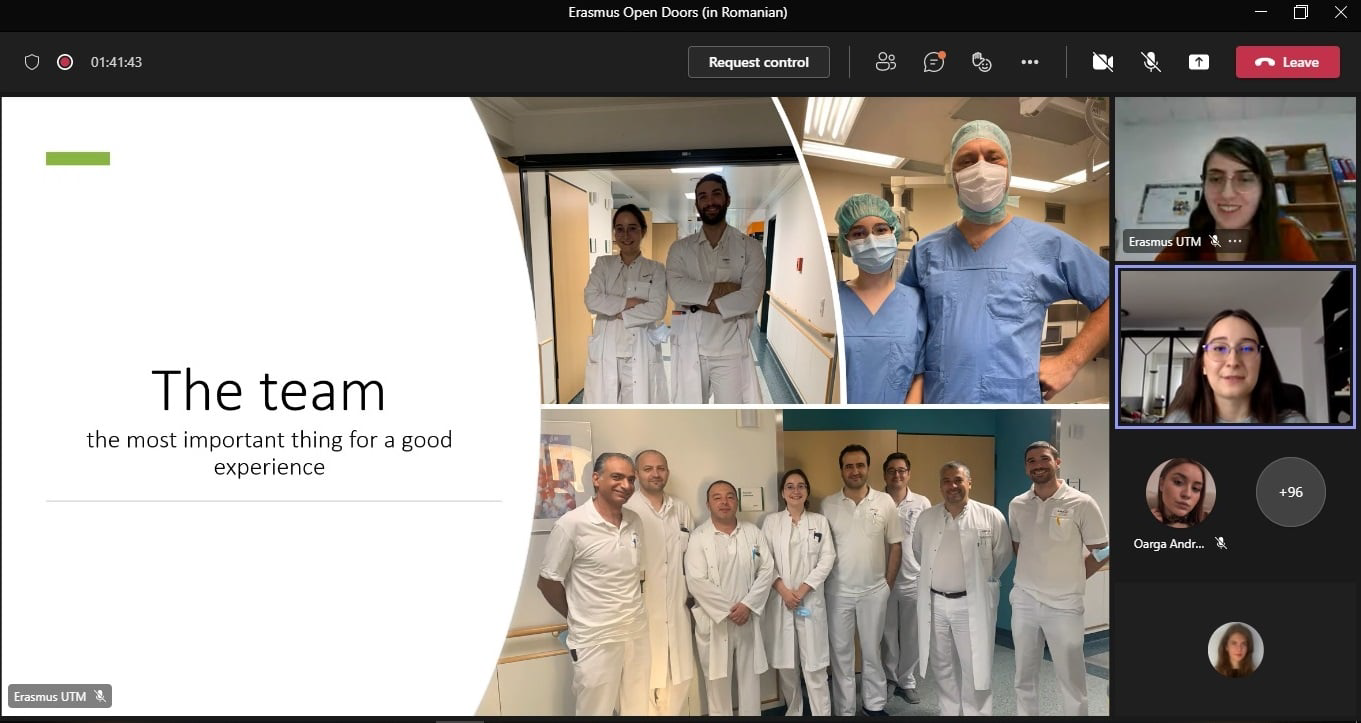Leave the meeting

(x=1287, y=62)
